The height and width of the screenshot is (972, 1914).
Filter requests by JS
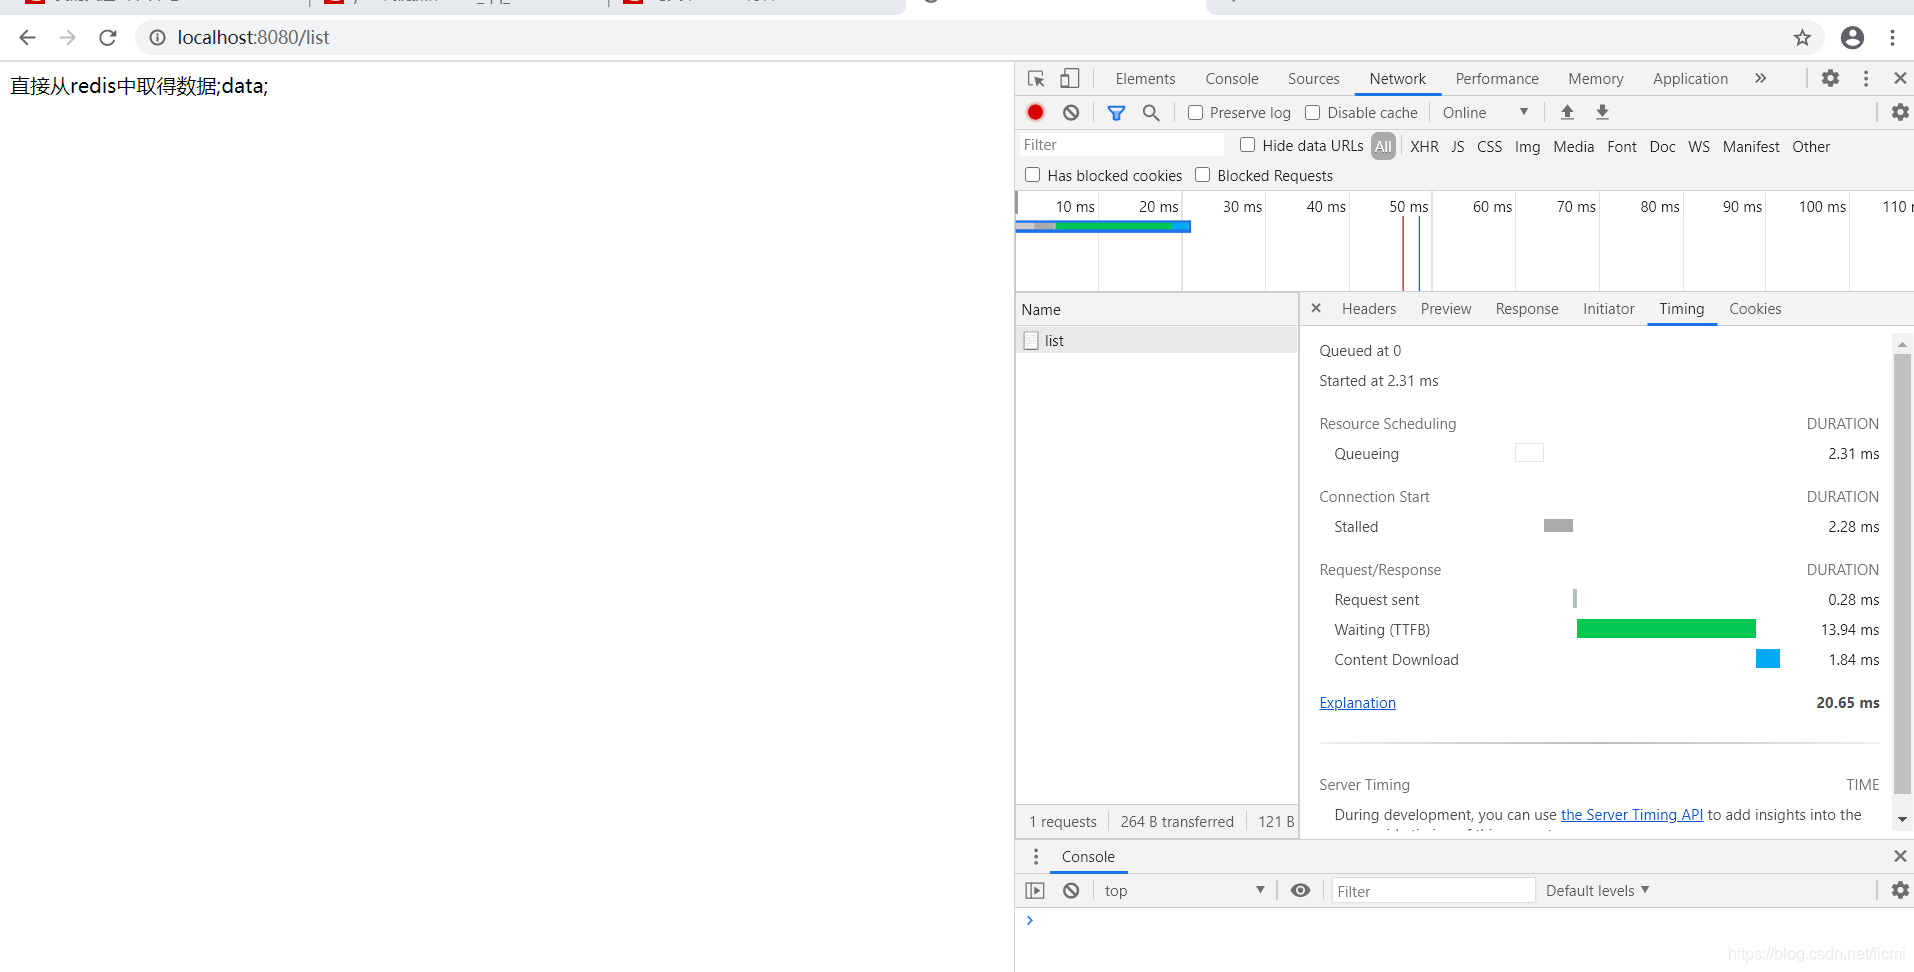(x=1457, y=147)
